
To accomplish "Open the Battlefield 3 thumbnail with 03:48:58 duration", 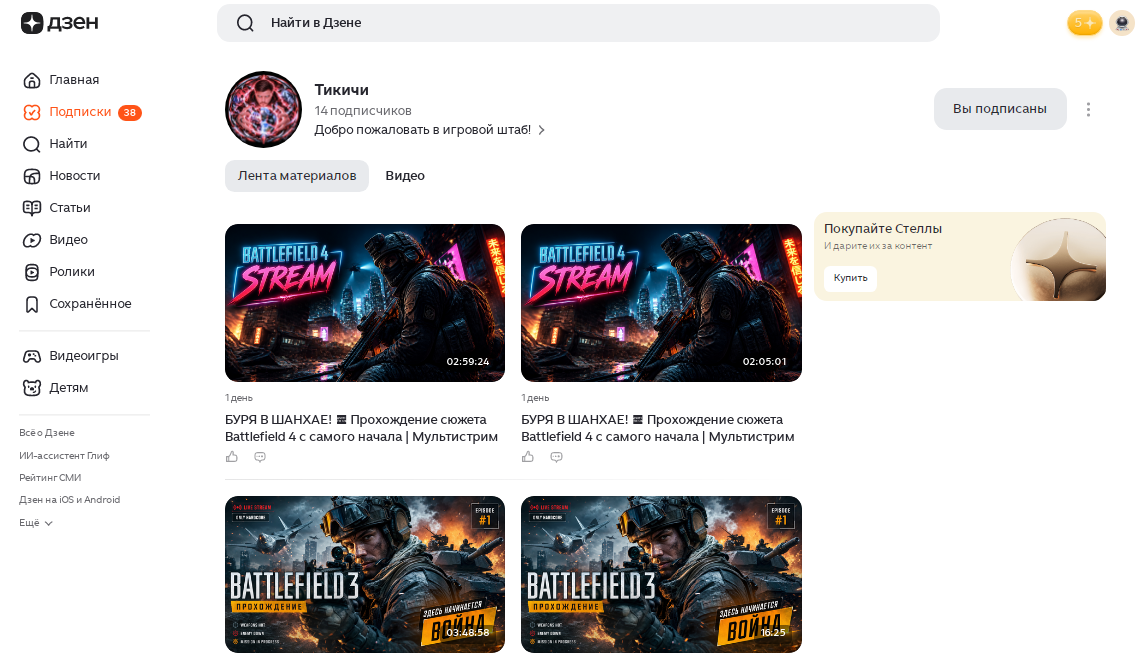I will click(365, 574).
